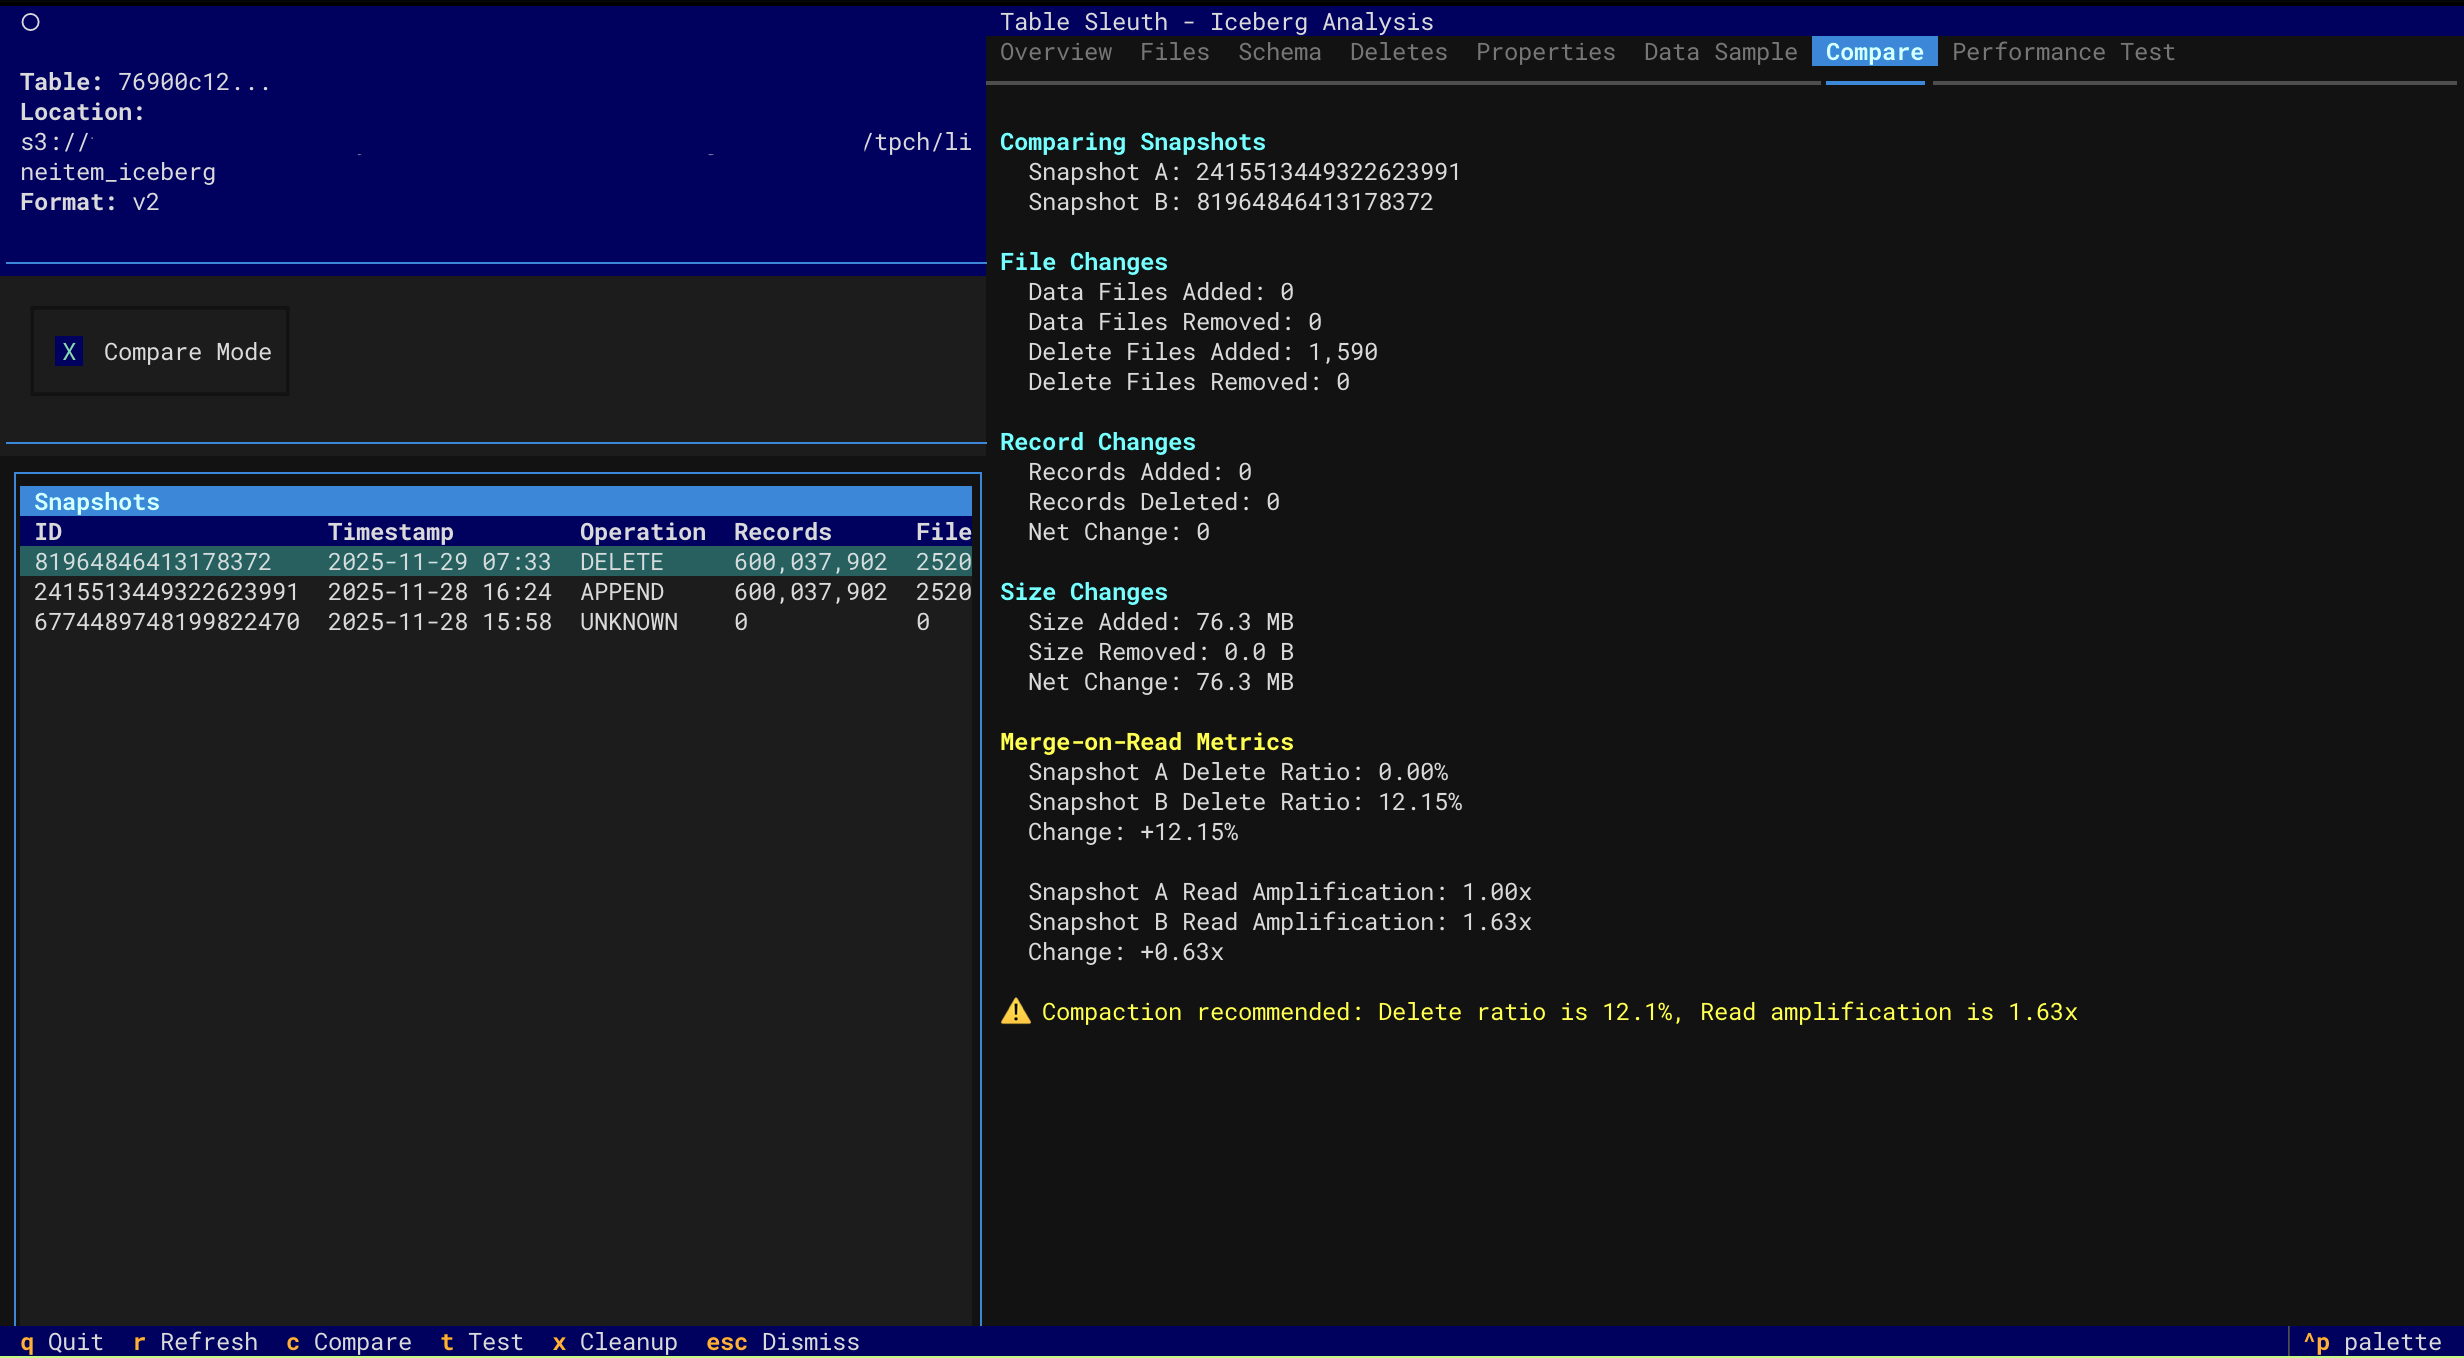Switch to the Files tab

coord(1174,52)
